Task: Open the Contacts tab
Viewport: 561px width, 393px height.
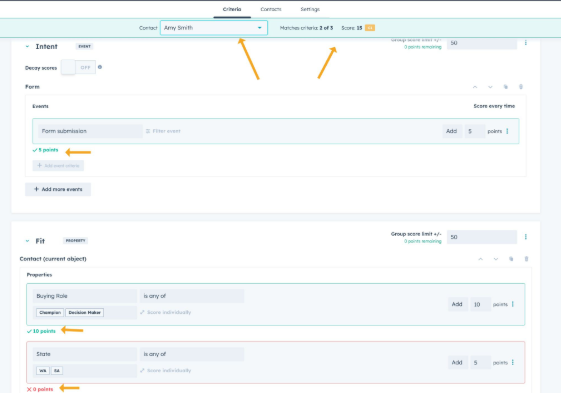Action: pos(271,9)
